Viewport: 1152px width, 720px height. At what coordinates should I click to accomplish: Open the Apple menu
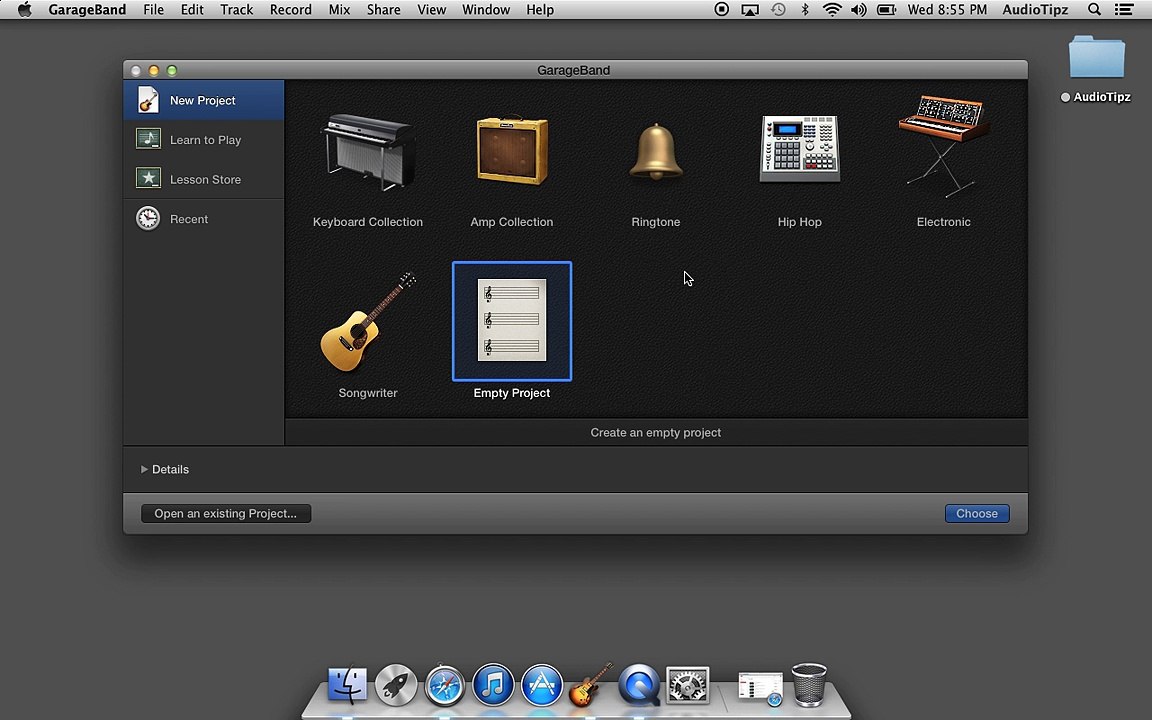[24, 10]
